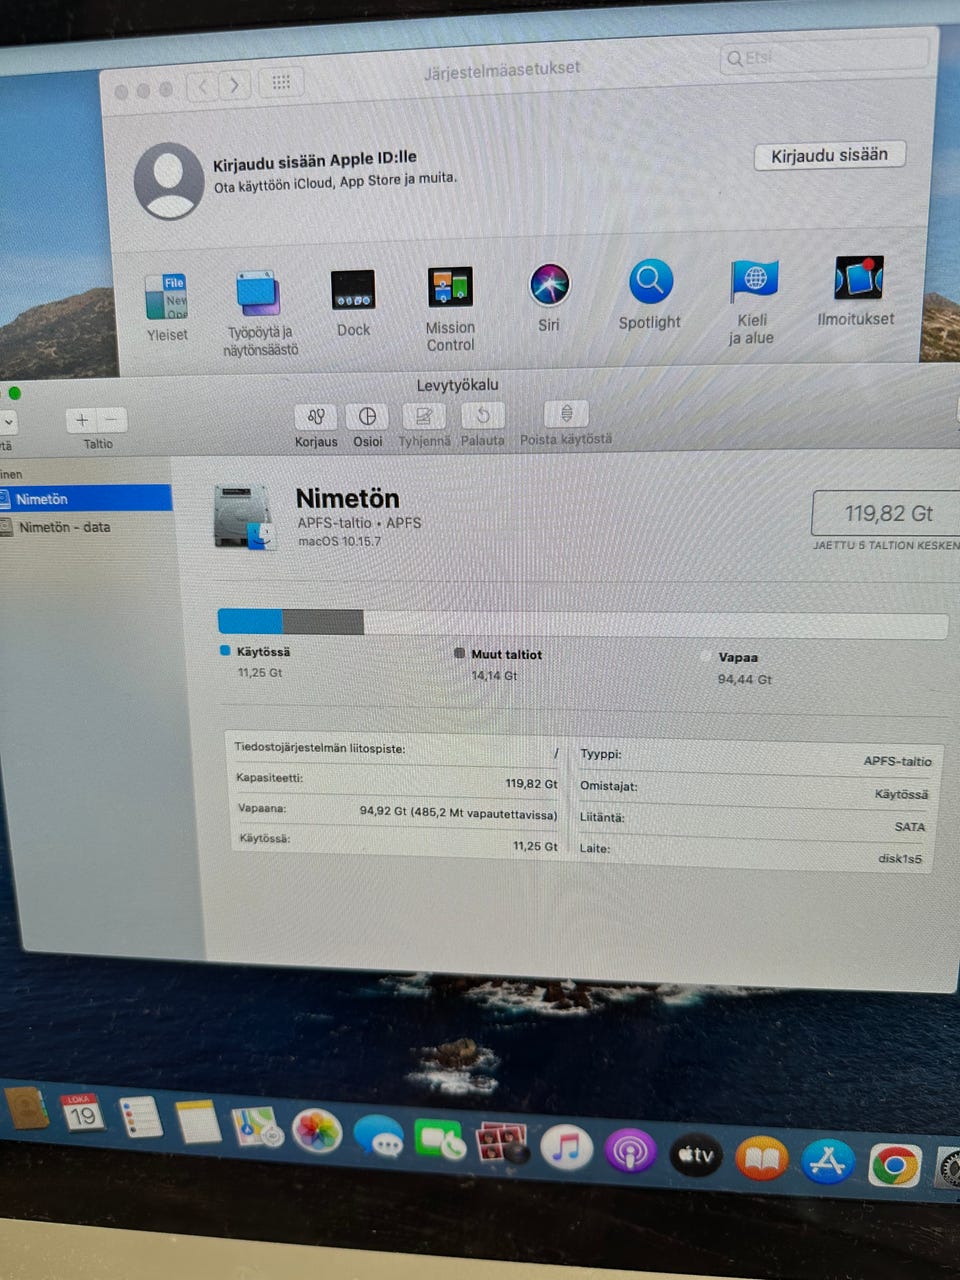Click Osioi partition tool
This screenshot has width=960, height=1280.
[x=367, y=416]
